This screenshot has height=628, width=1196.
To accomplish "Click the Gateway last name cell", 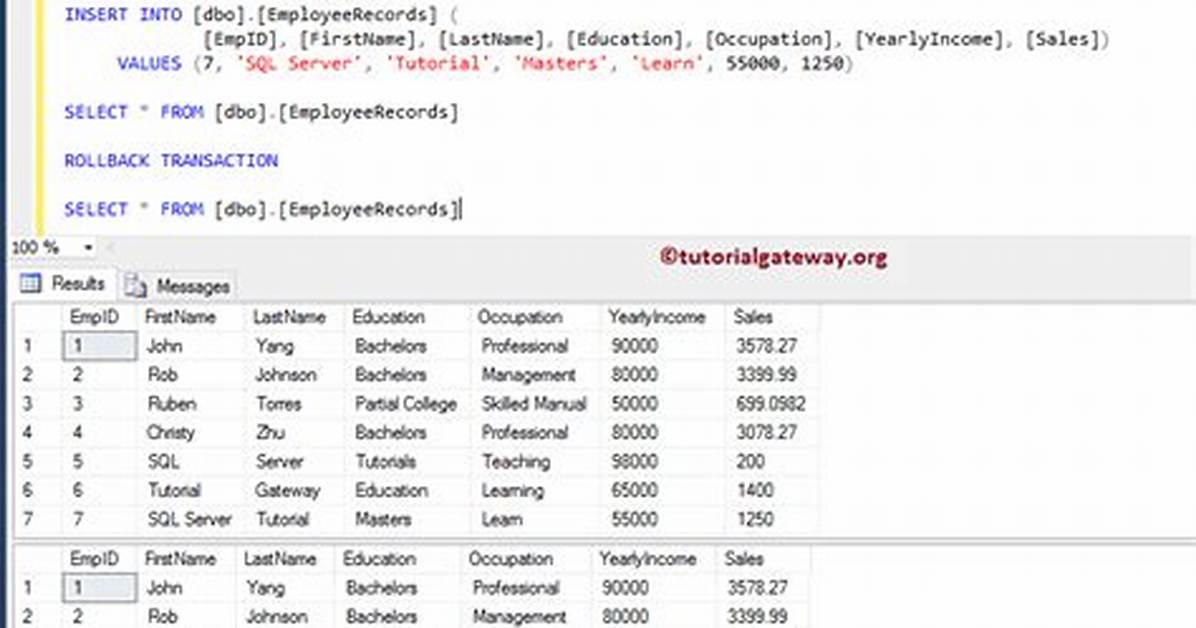I will pos(288,491).
